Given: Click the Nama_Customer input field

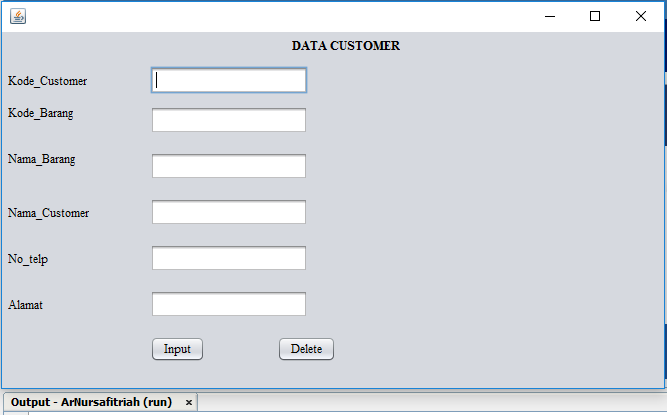Looking at the screenshot, I should point(229,212).
